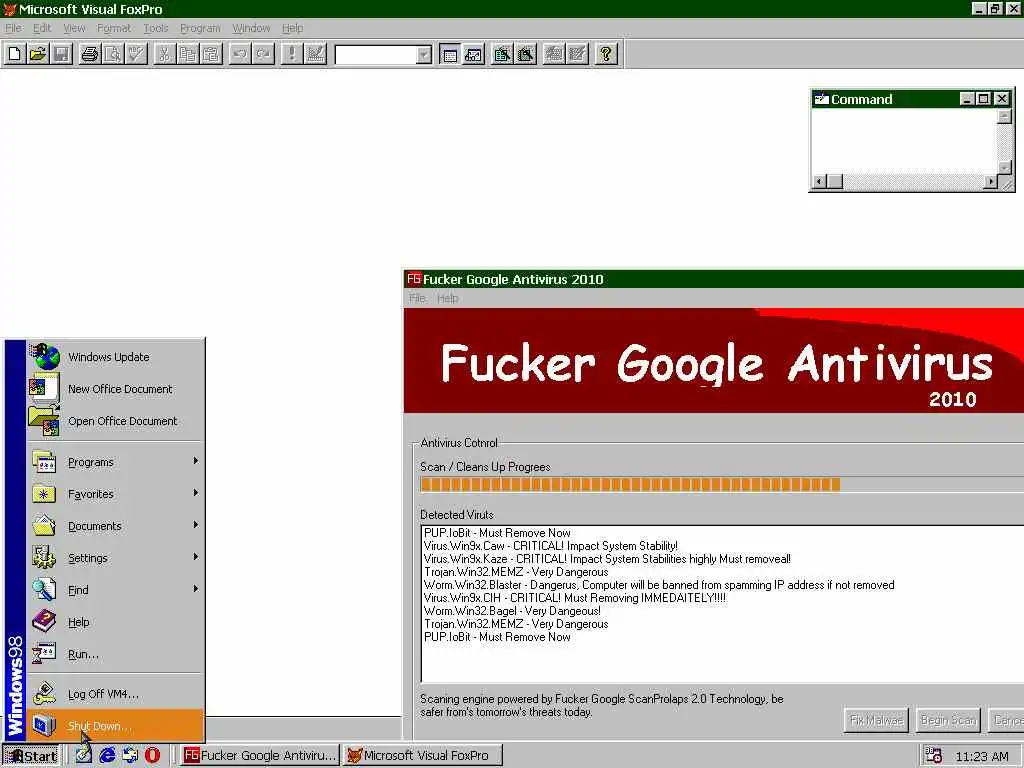Open the View menu in Visual FoxPro

point(74,28)
